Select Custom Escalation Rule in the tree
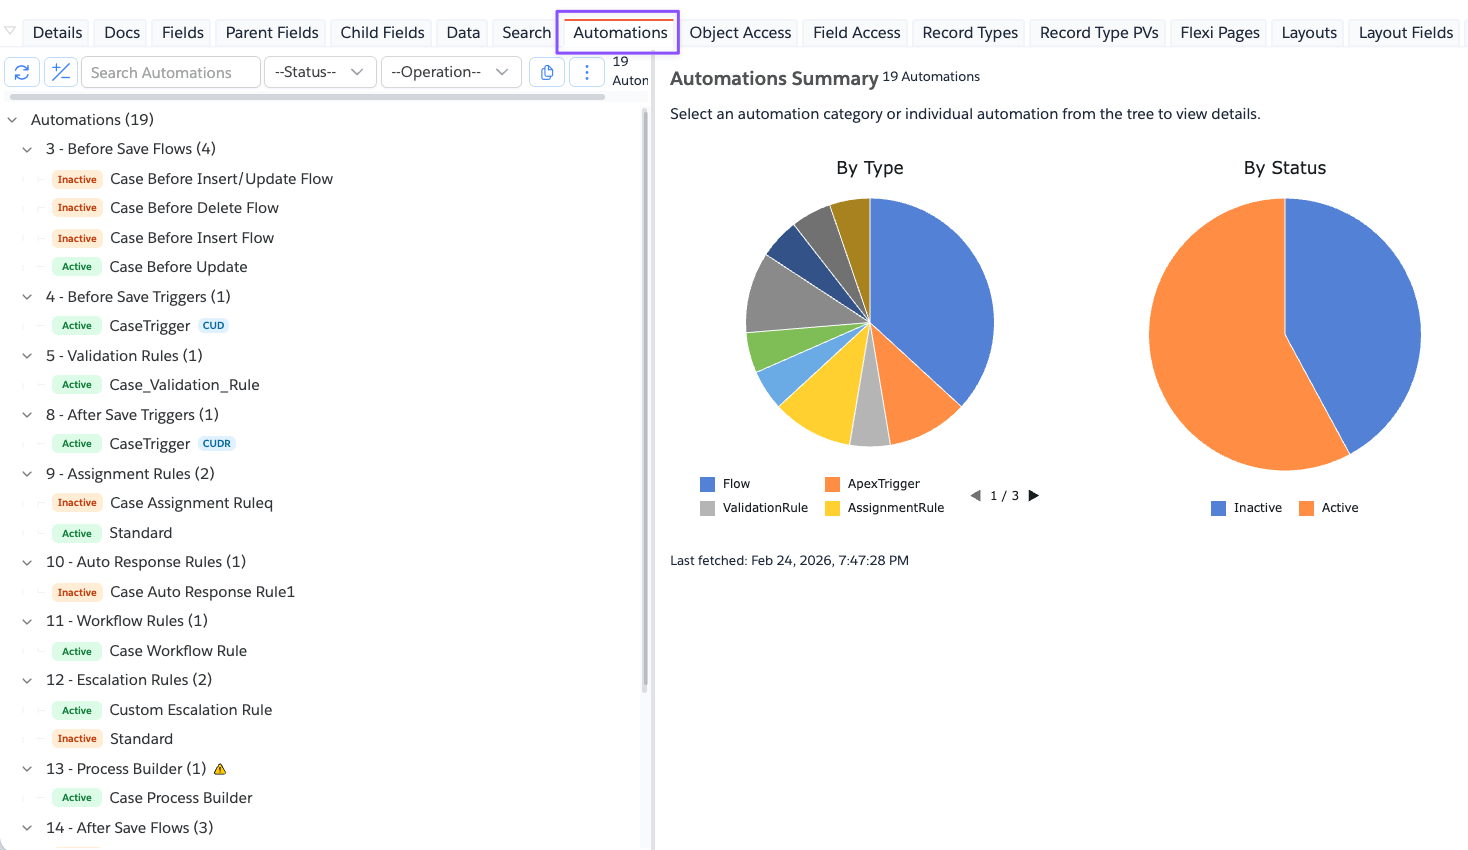Screen dimensions: 1468x850 tap(190, 710)
